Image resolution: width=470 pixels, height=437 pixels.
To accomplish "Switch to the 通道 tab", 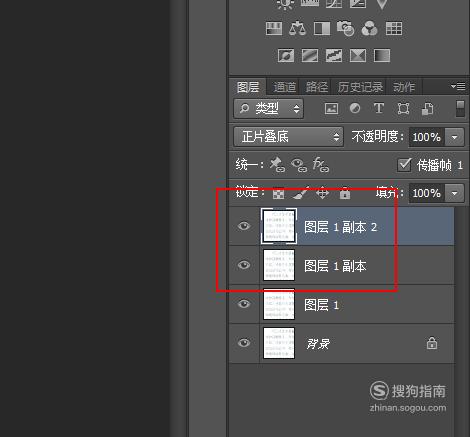I will click(284, 87).
